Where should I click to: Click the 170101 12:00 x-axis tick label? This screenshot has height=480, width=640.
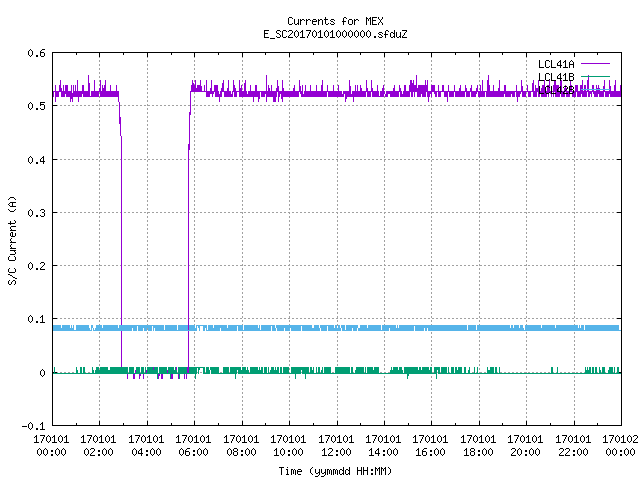coord(336,446)
